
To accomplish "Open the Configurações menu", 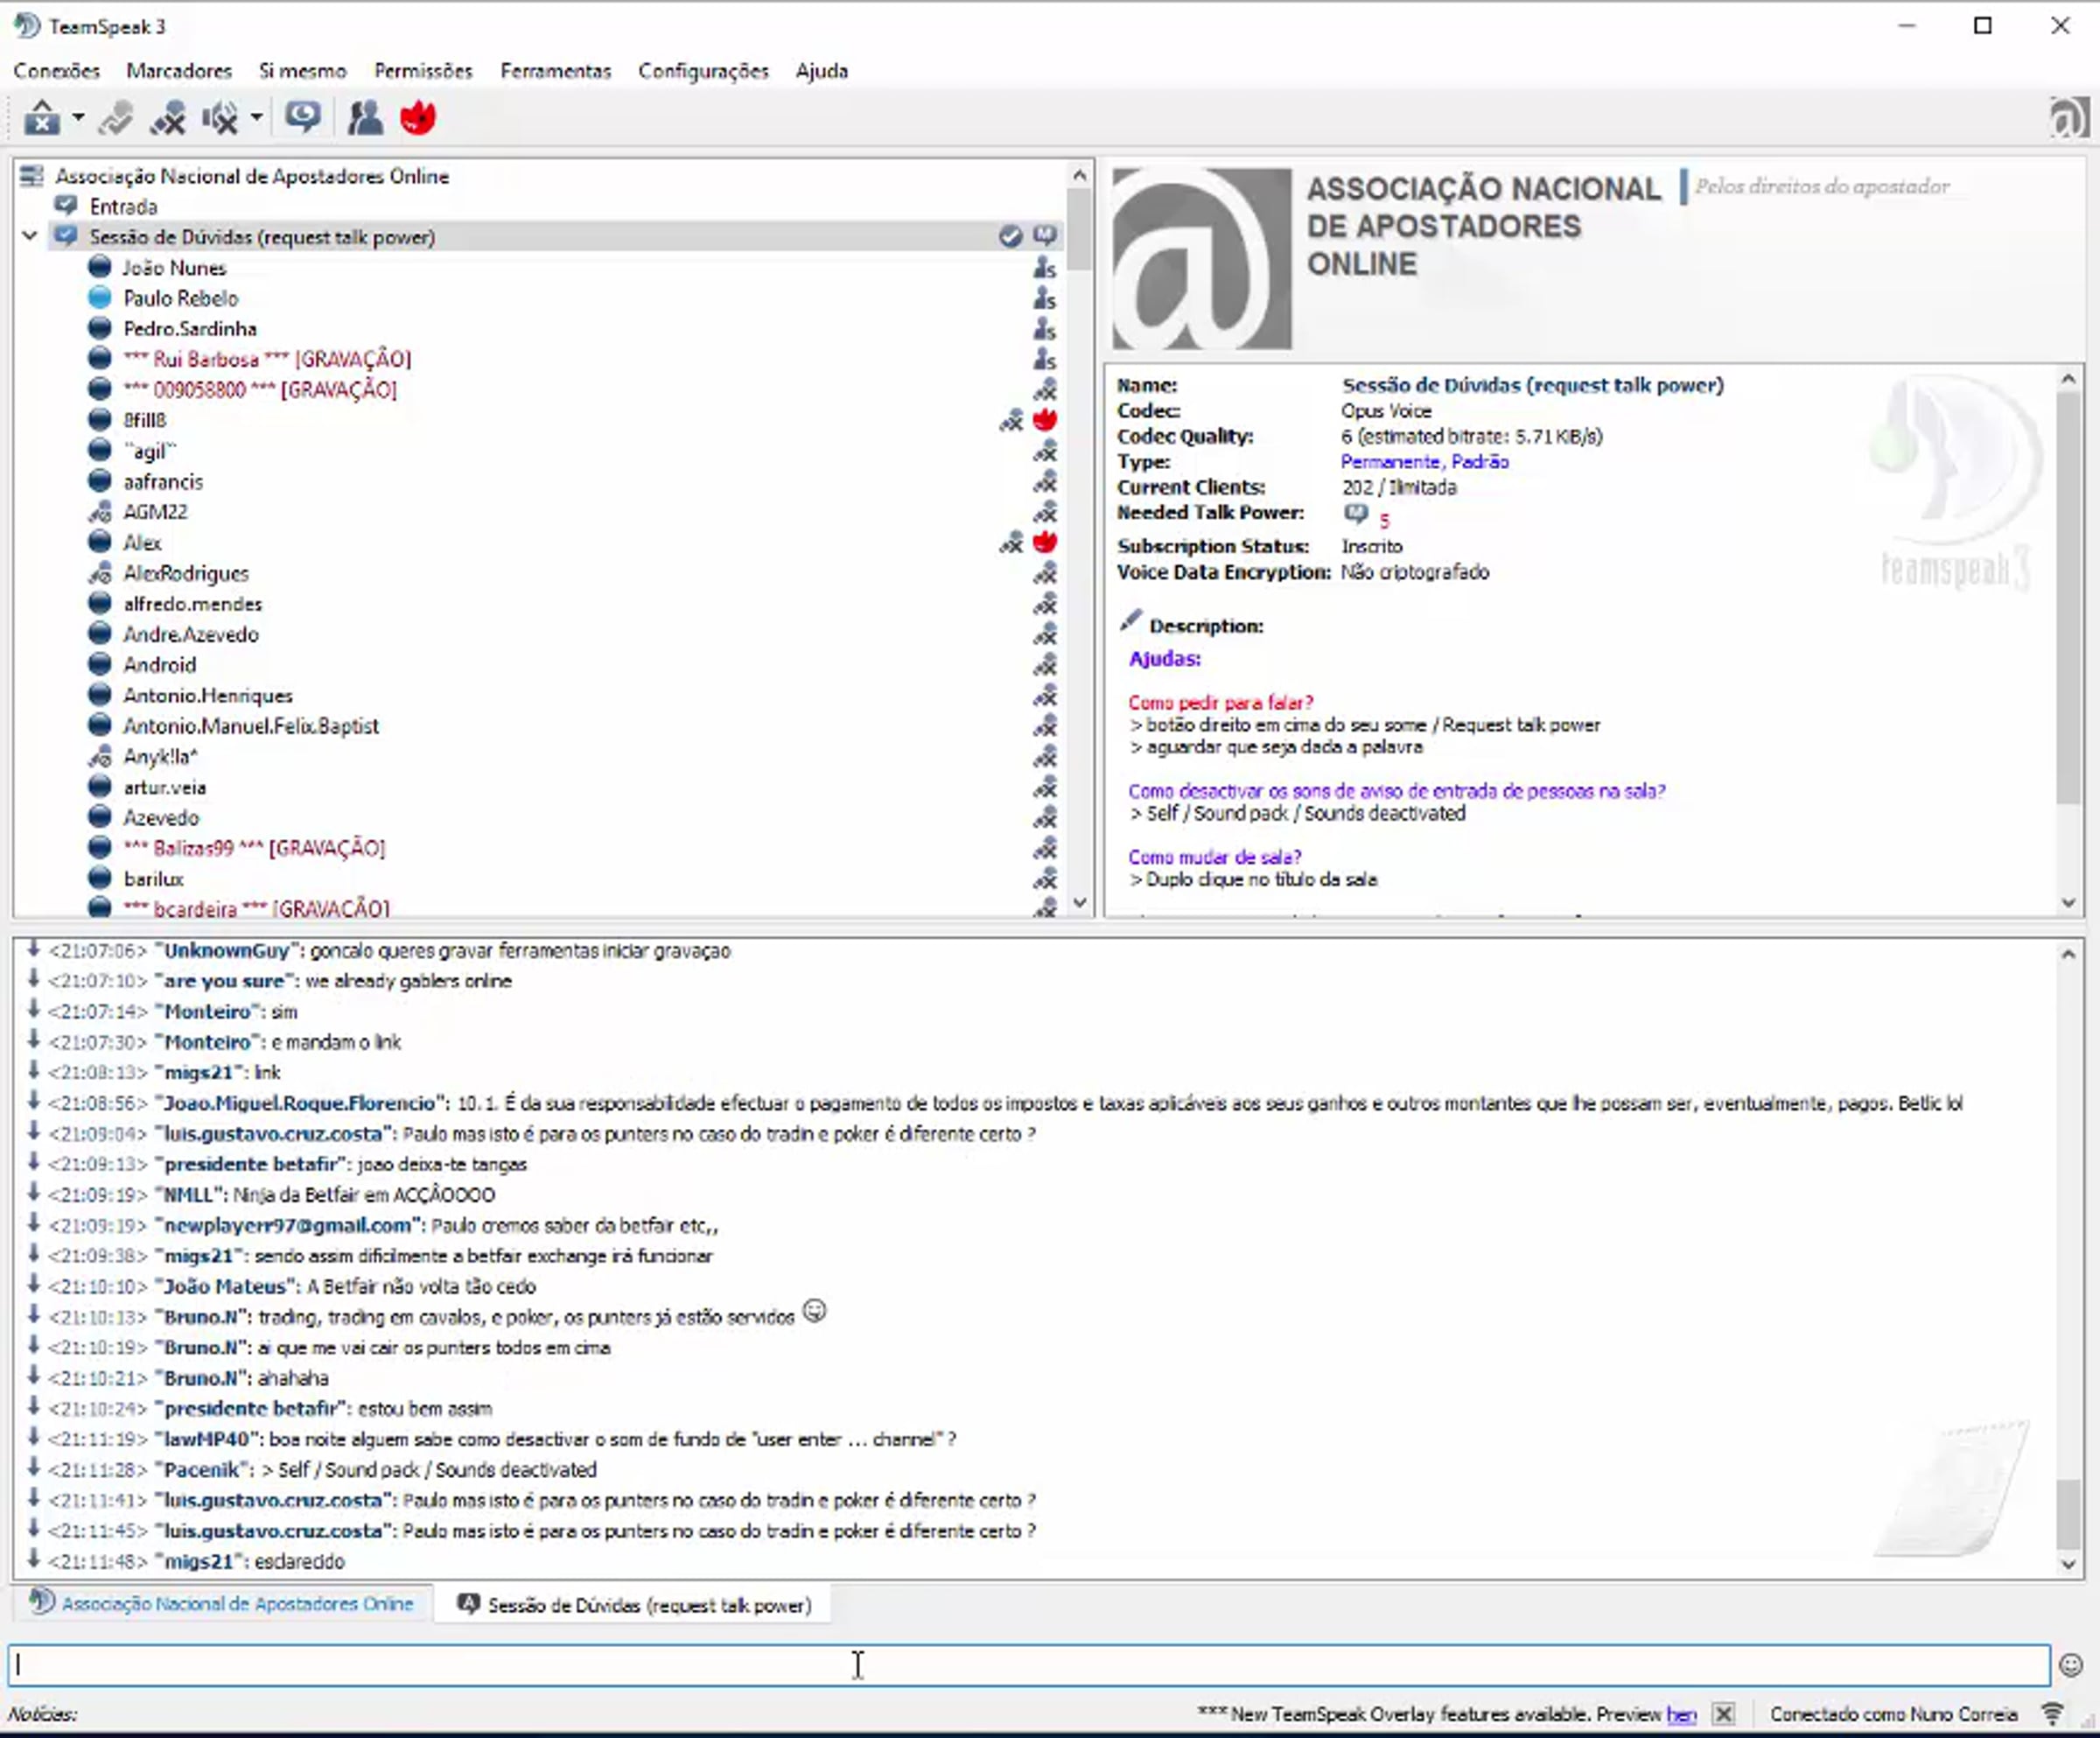I will (703, 71).
